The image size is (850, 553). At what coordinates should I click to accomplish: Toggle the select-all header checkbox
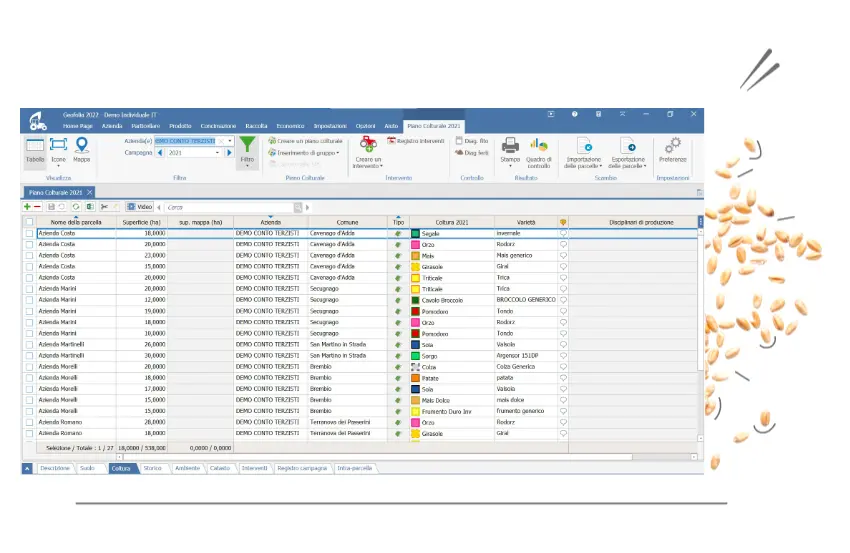(x=29, y=222)
